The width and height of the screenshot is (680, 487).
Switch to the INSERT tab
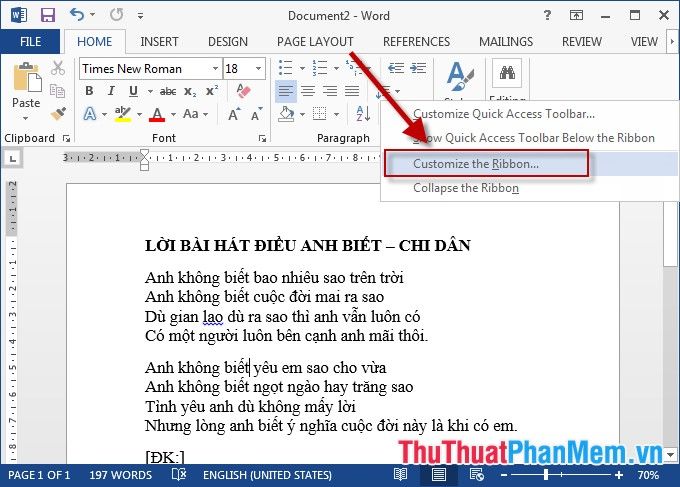159,42
